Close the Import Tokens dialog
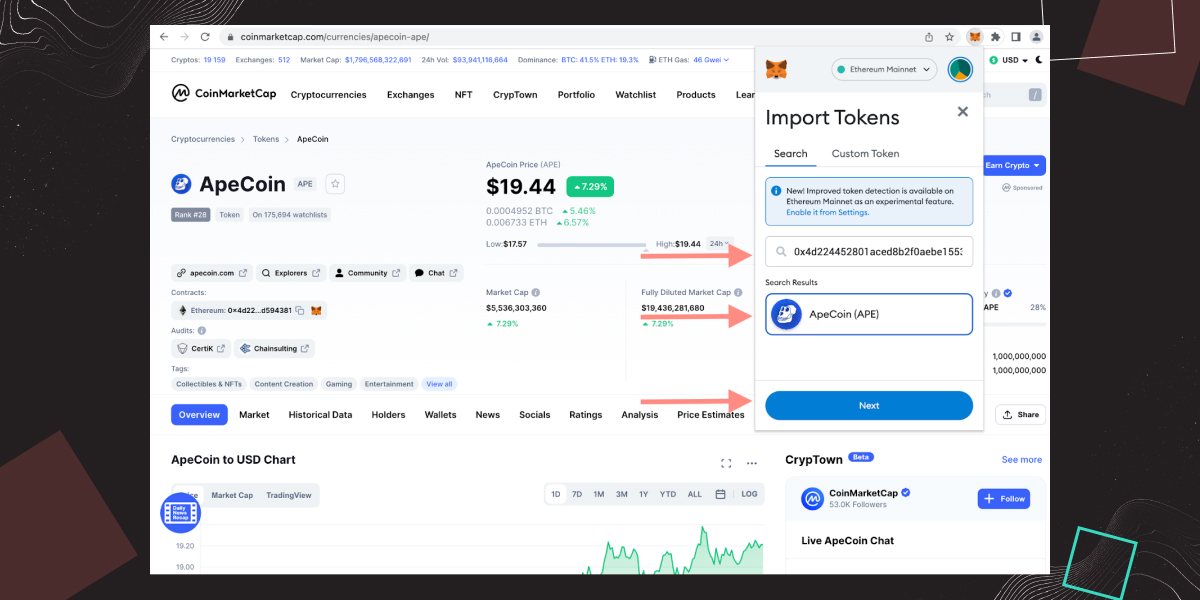This screenshot has height=600, width=1200. click(x=963, y=112)
